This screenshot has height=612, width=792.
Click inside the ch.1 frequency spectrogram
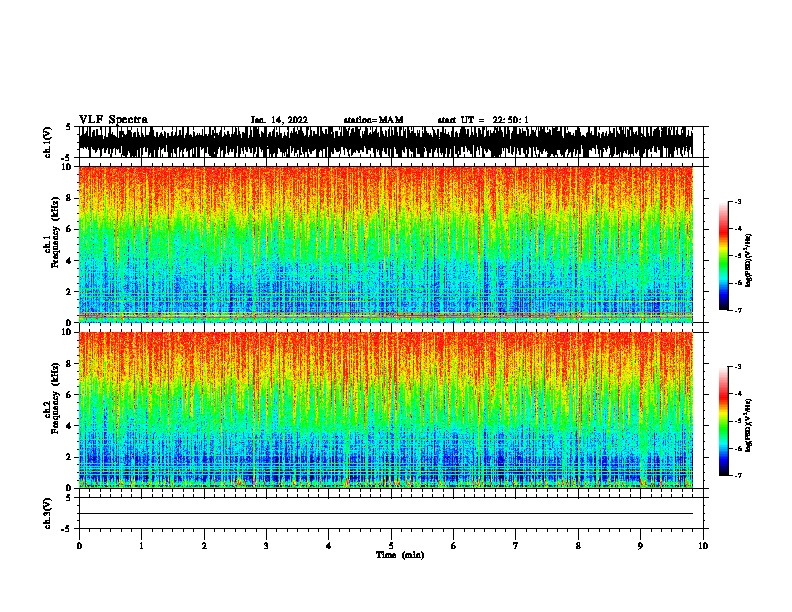[x=386, y=244]
